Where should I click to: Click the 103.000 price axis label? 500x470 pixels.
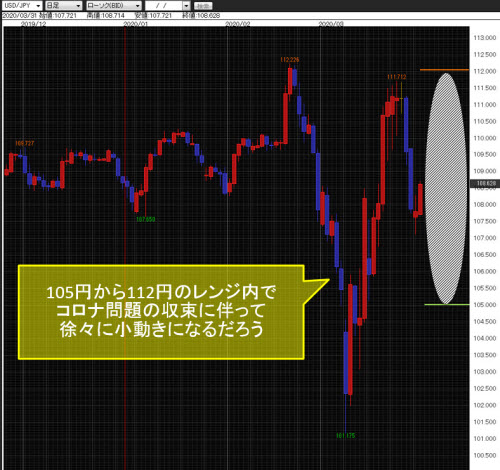(485, 372)
